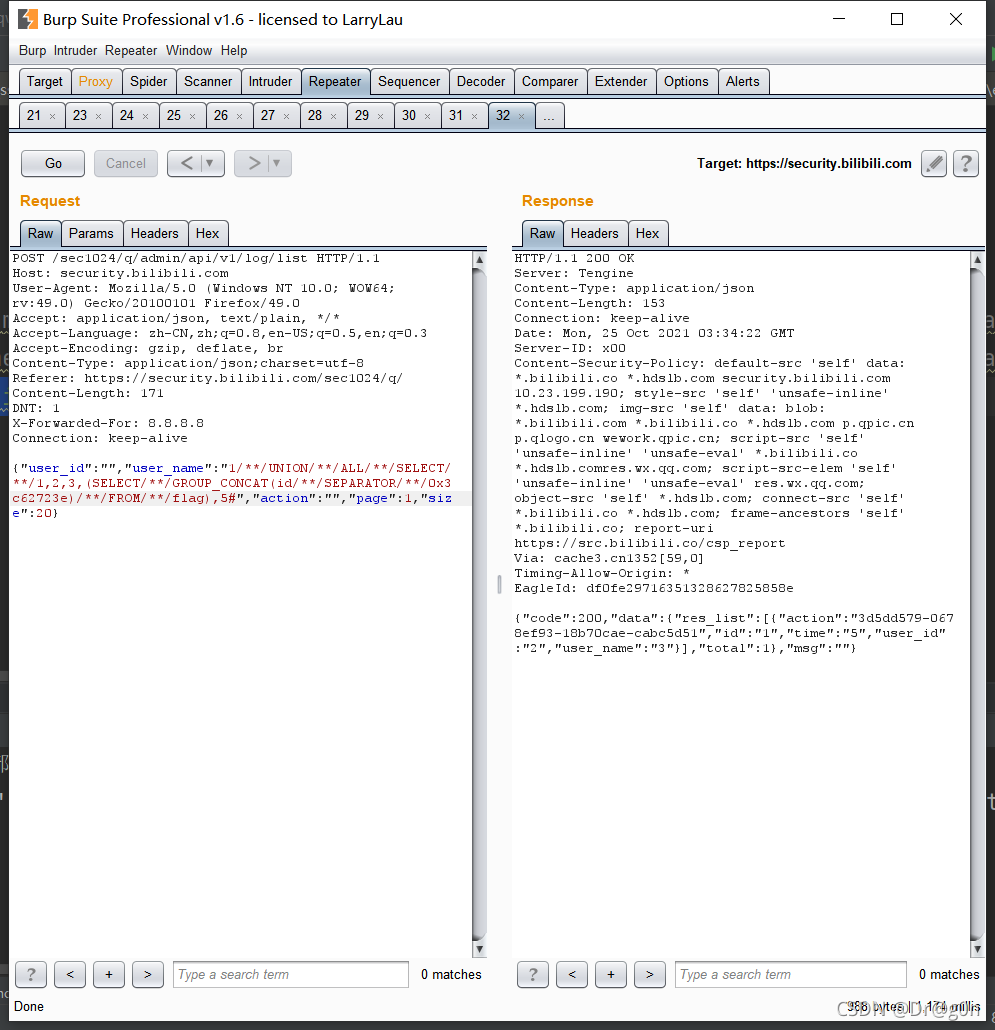Viewport: 995px width, 1030px height.
Task: Jump to previous match in response search
Action: click(572, 974)
